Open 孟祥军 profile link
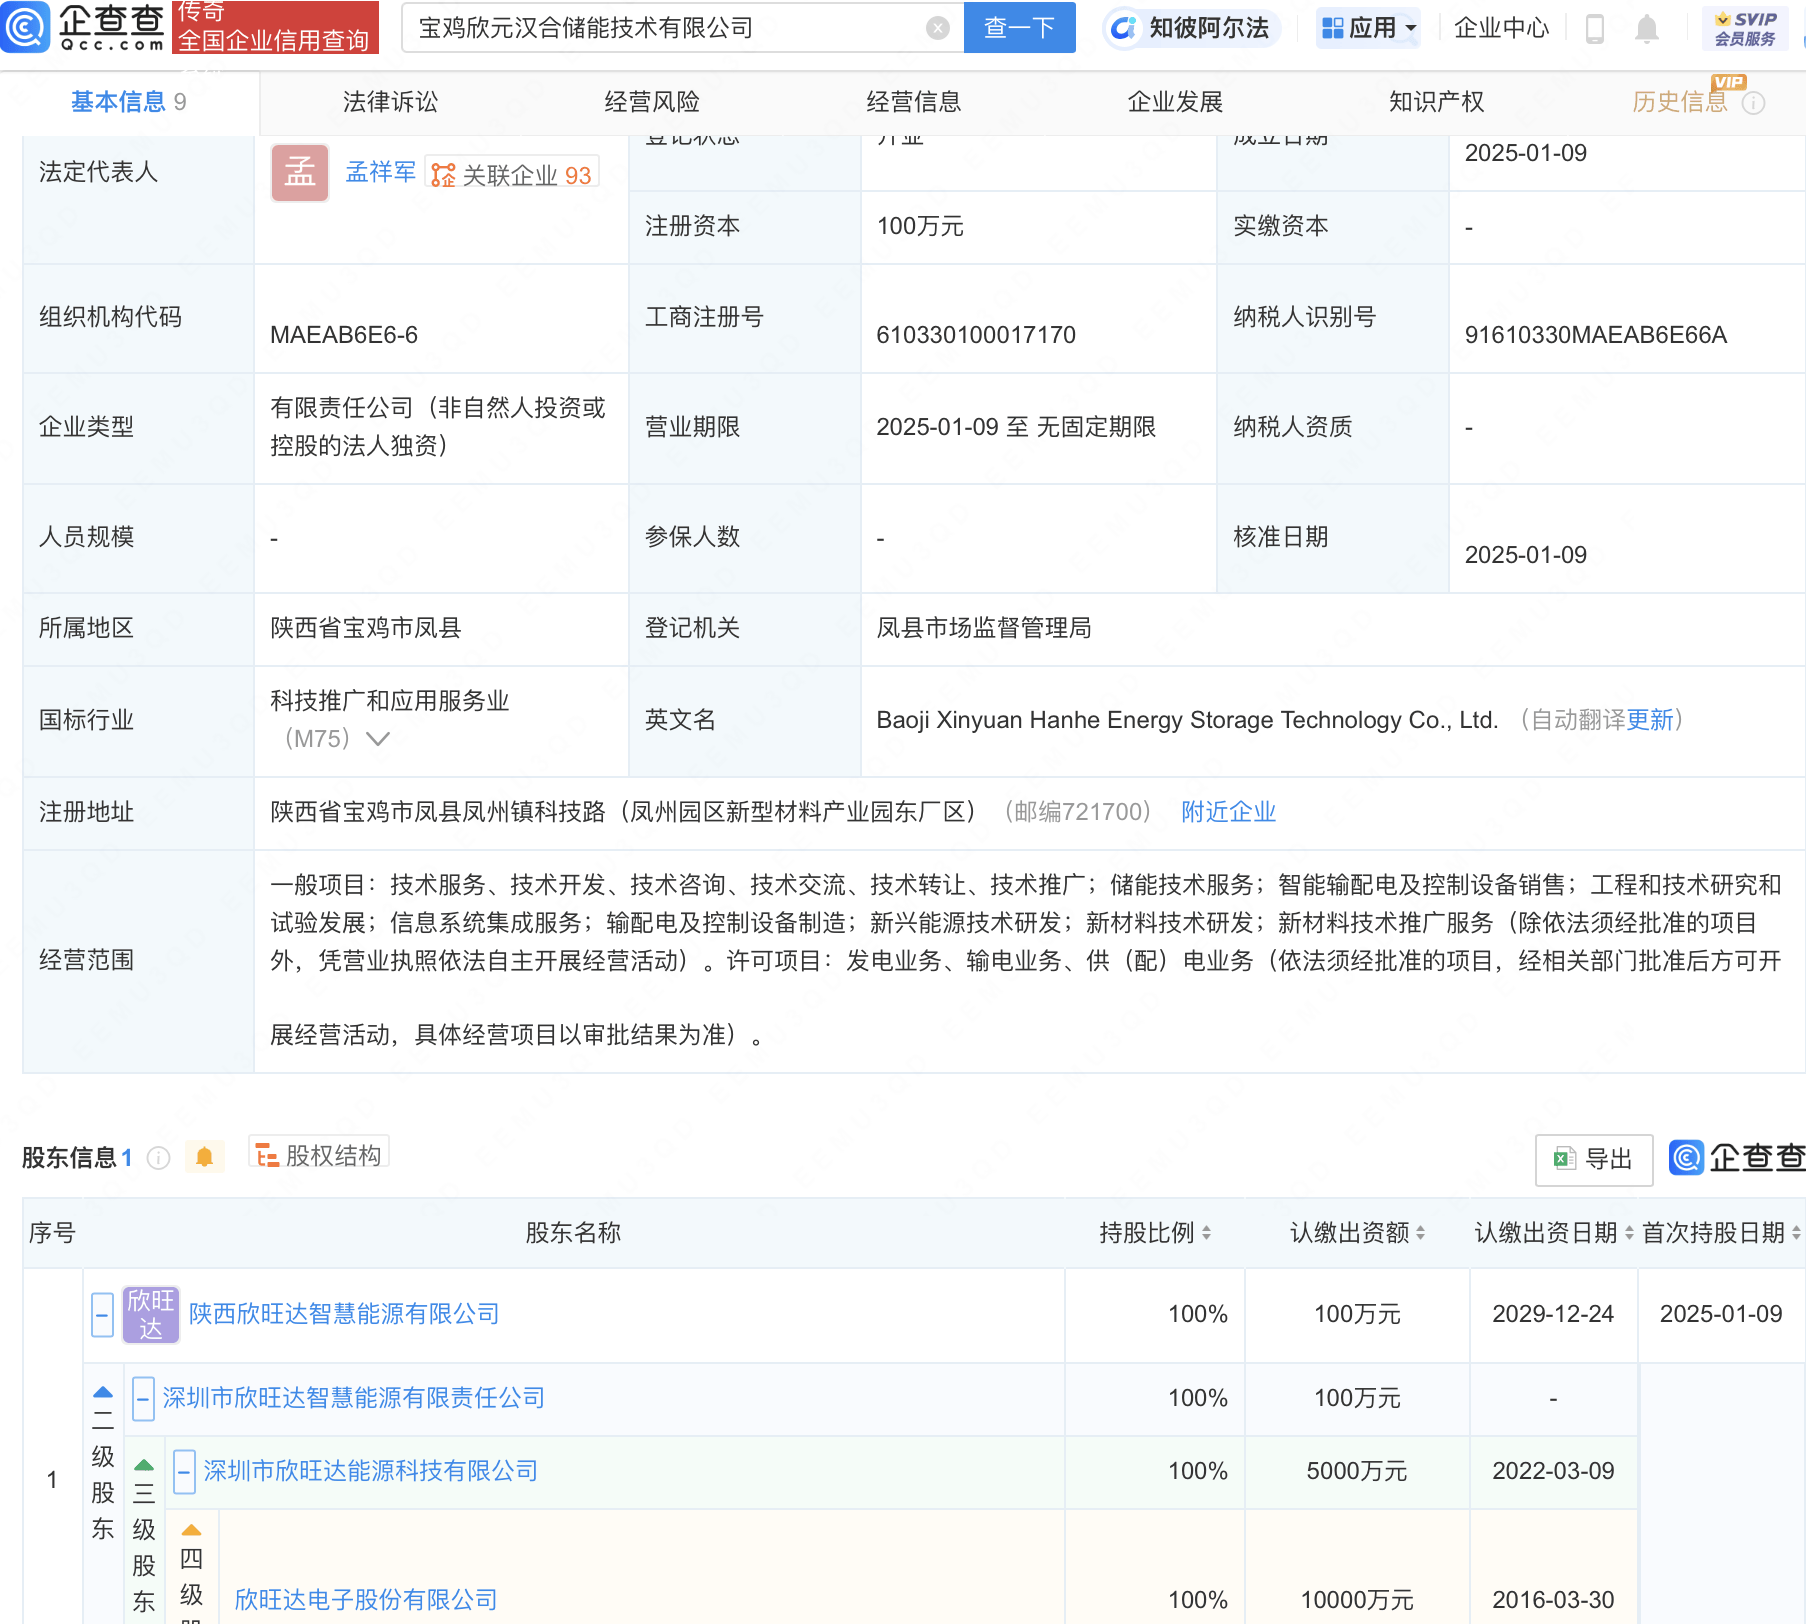The width and height of the screenshot is (1806, 1624). click(380, 172)
